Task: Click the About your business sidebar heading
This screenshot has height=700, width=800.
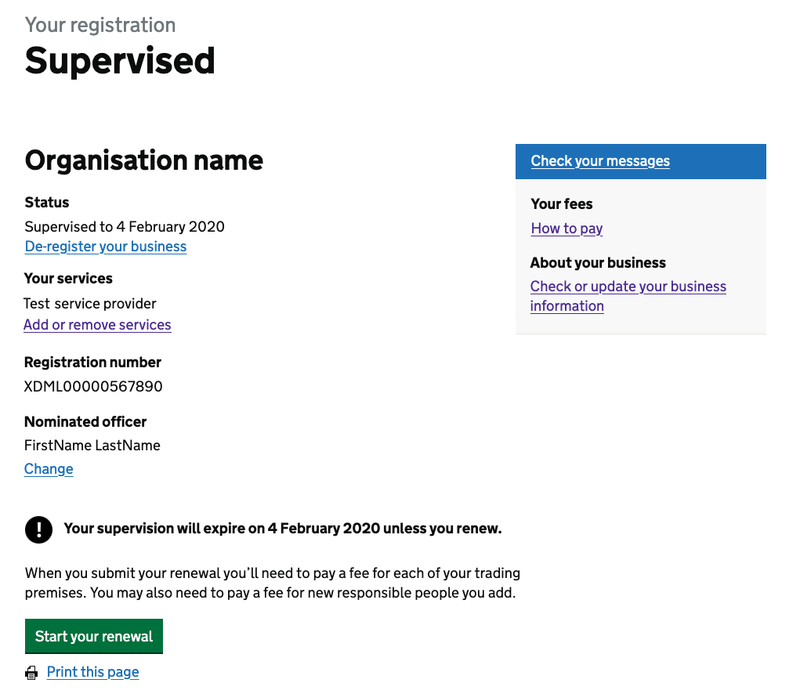Action: point(597,262)
